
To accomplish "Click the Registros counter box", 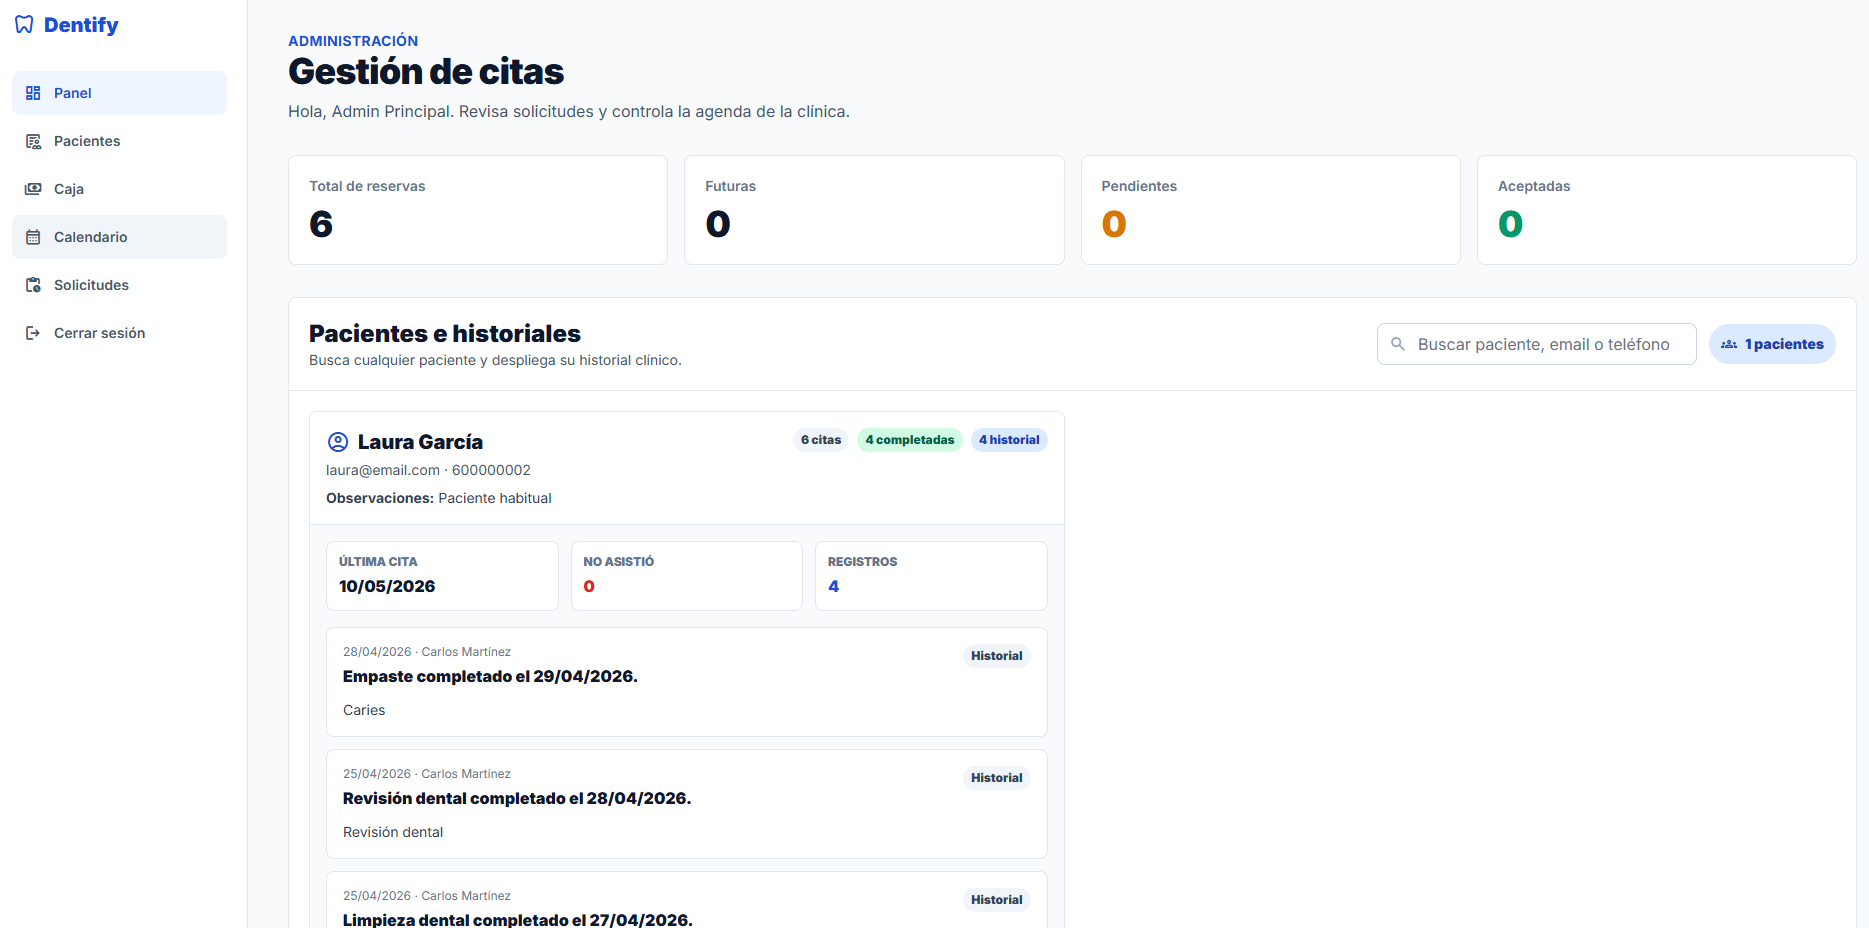I will click(x=931, y=576).
